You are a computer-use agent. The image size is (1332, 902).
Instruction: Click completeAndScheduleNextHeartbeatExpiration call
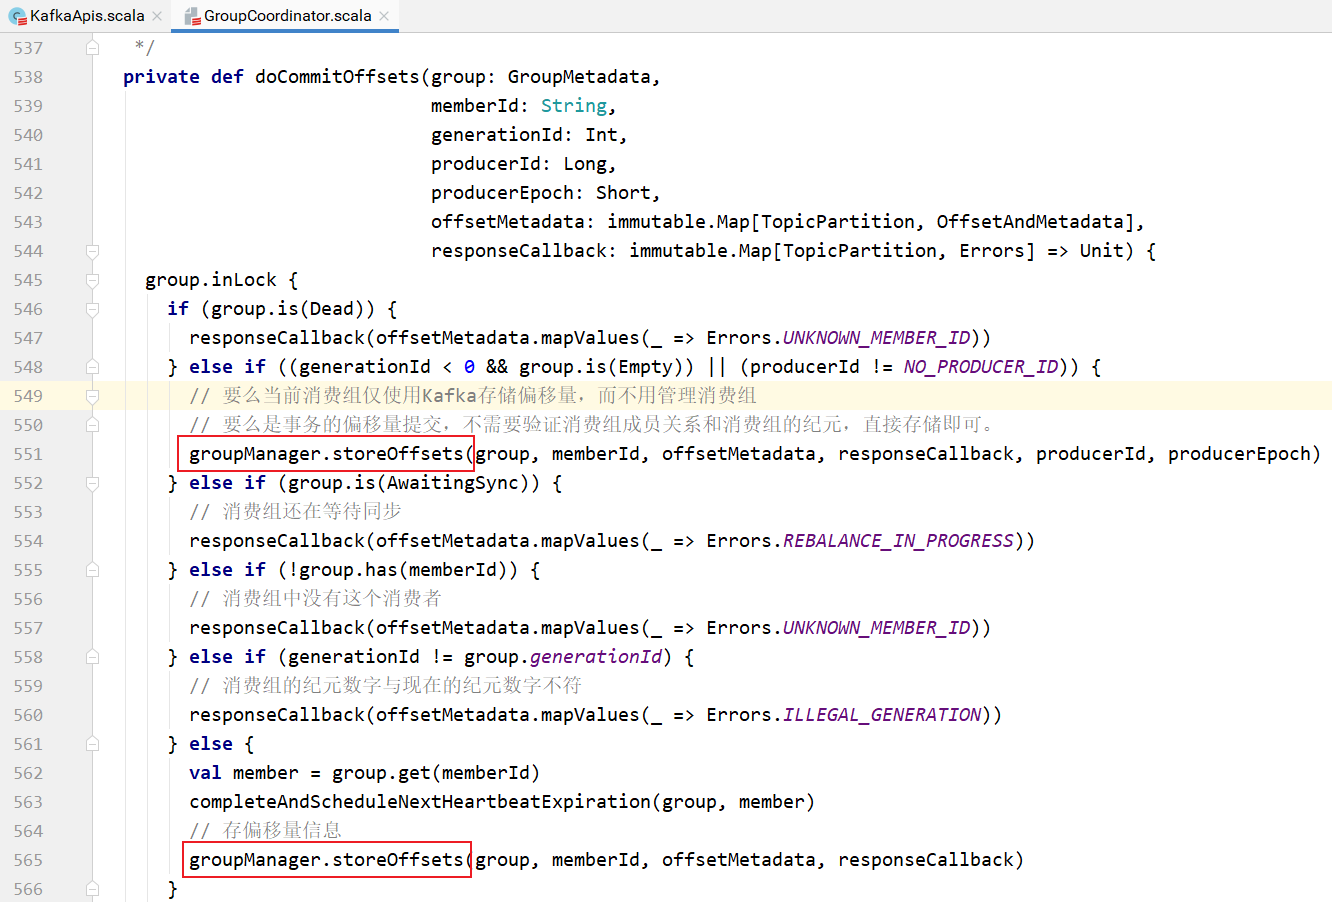420,802
